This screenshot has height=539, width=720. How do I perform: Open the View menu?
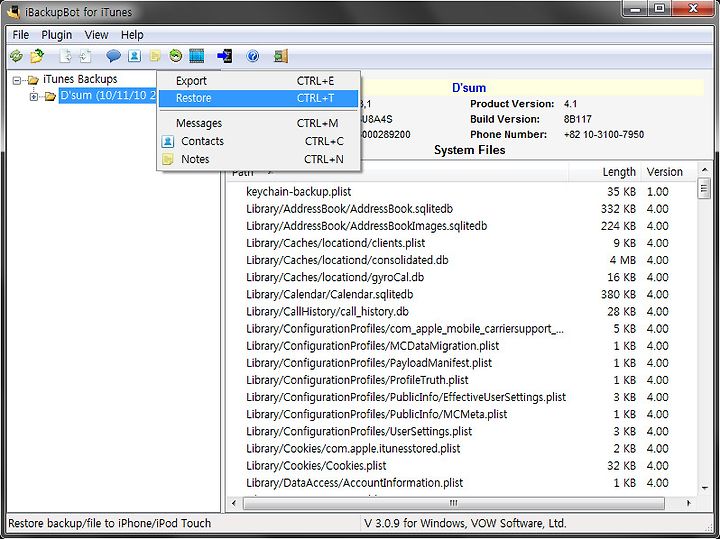[x=96, y=35]
